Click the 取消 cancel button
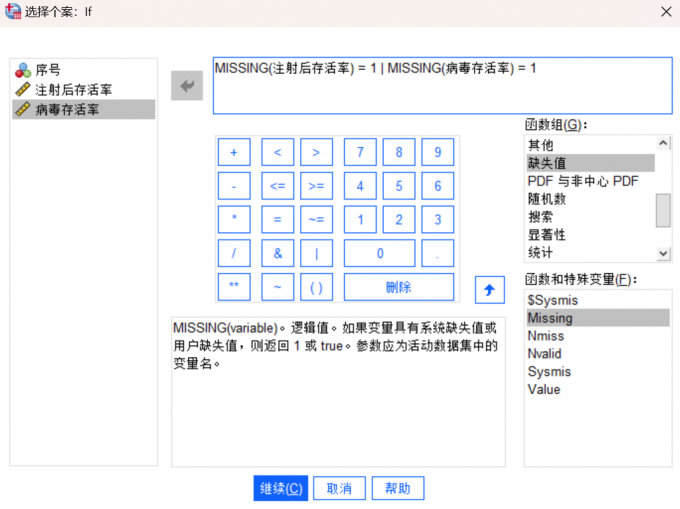 pos(339,488)
